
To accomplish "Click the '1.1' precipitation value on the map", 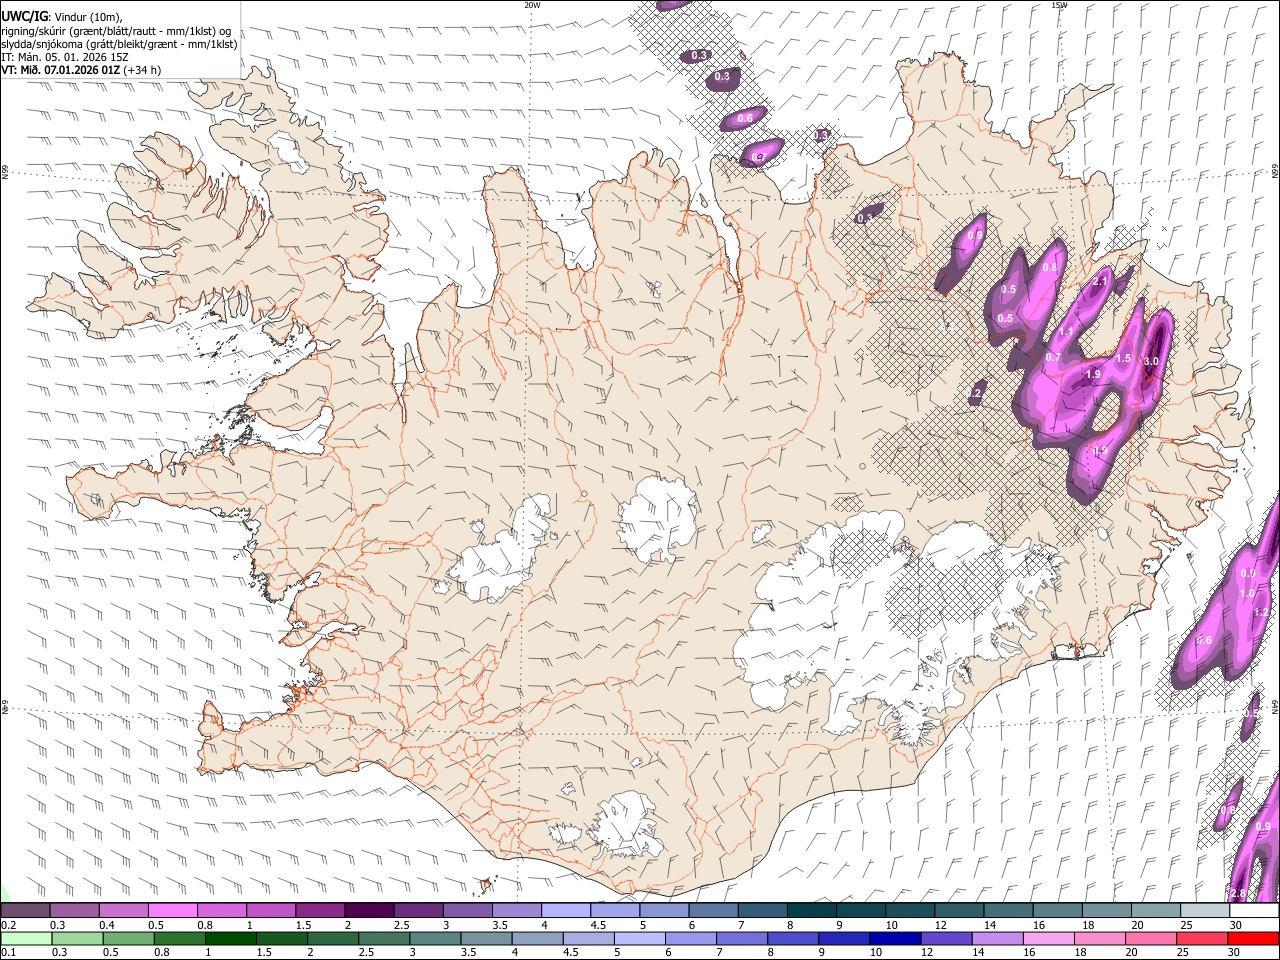I will (x=1066, y=332).
